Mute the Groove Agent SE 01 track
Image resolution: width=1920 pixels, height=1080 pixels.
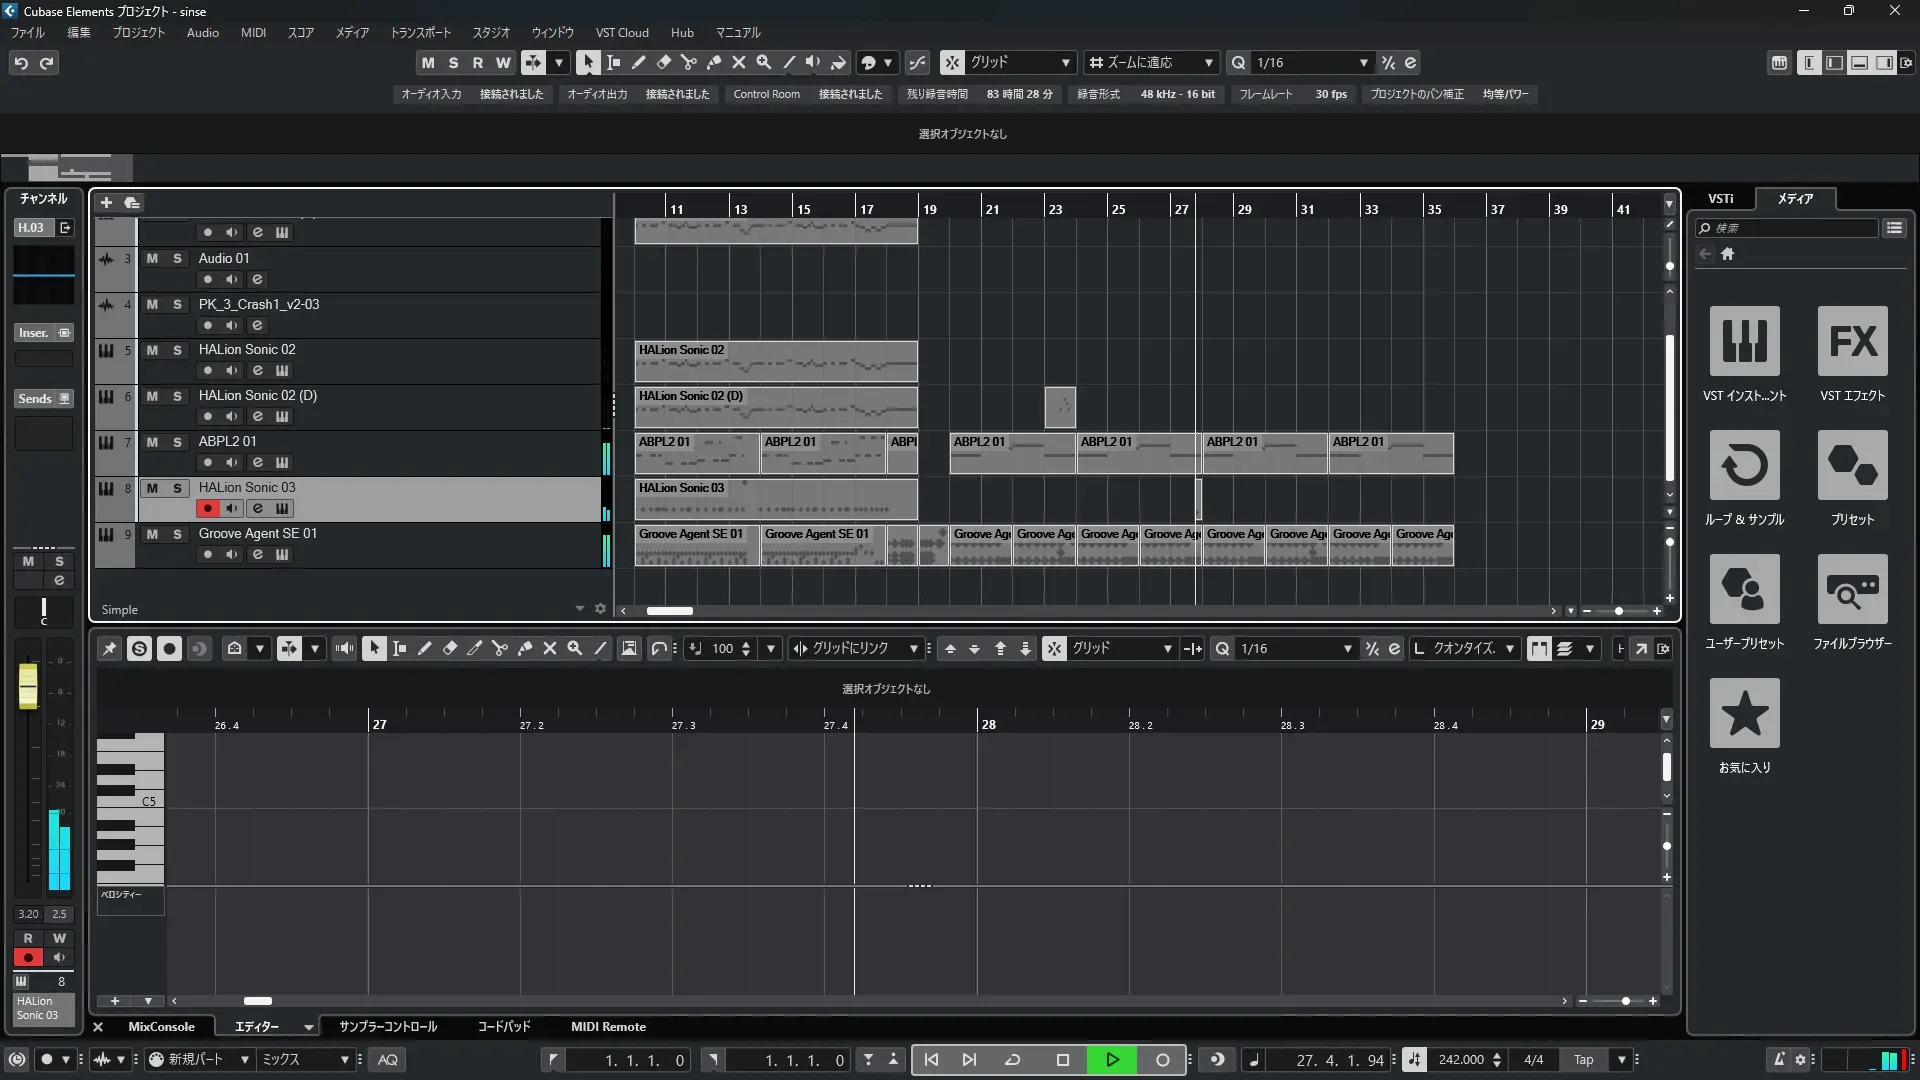tap(152, 534)
